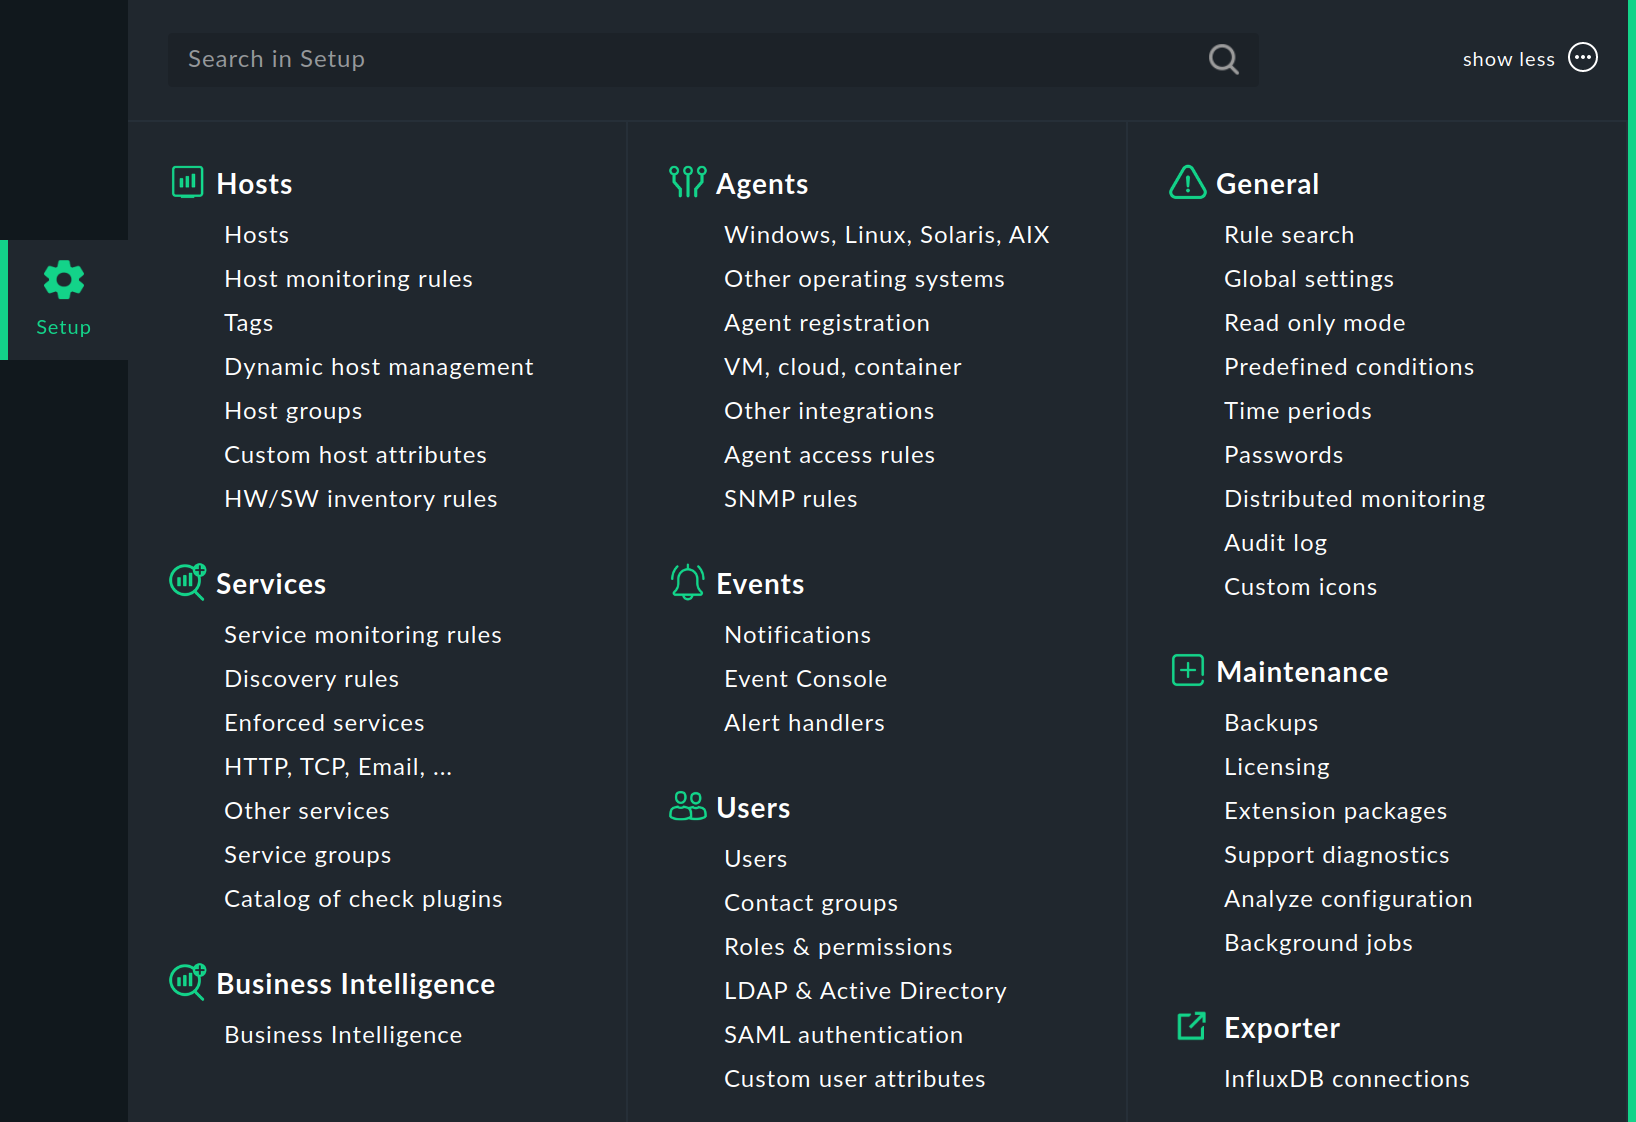Click the Exporter section arrow icon
Image resolution: width=1636 pixels, height=1122 pixels.
(1191, 1026)
